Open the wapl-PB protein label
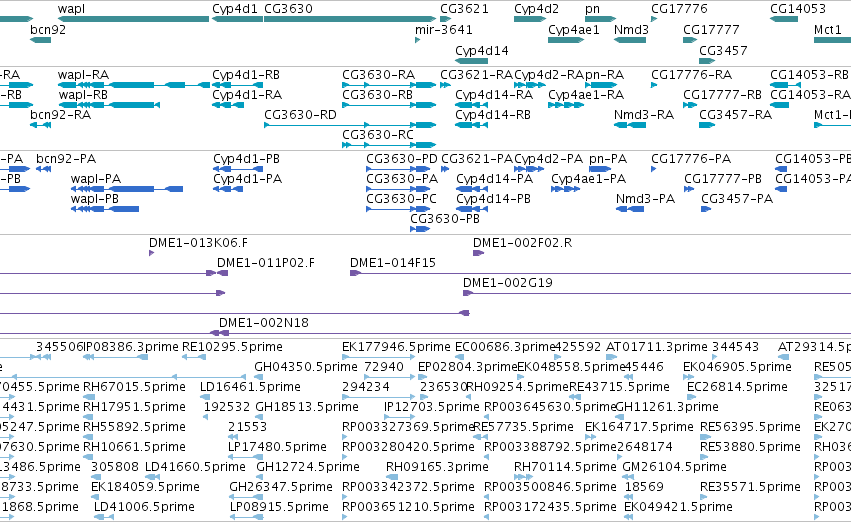Screen dimensions: 851x522 click(x=95, y=199)
